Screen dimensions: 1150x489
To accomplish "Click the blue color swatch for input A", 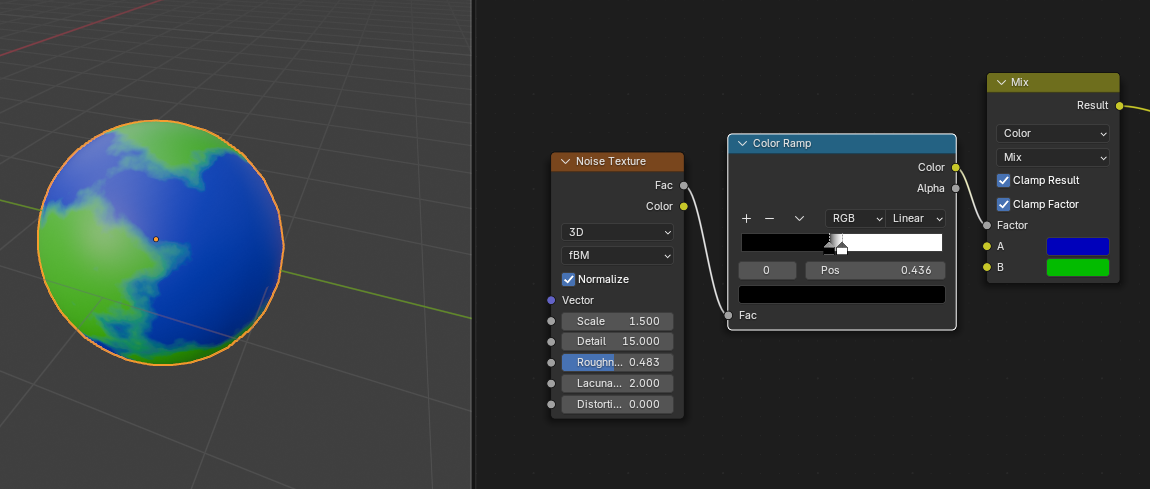I will pos(1077,246).
